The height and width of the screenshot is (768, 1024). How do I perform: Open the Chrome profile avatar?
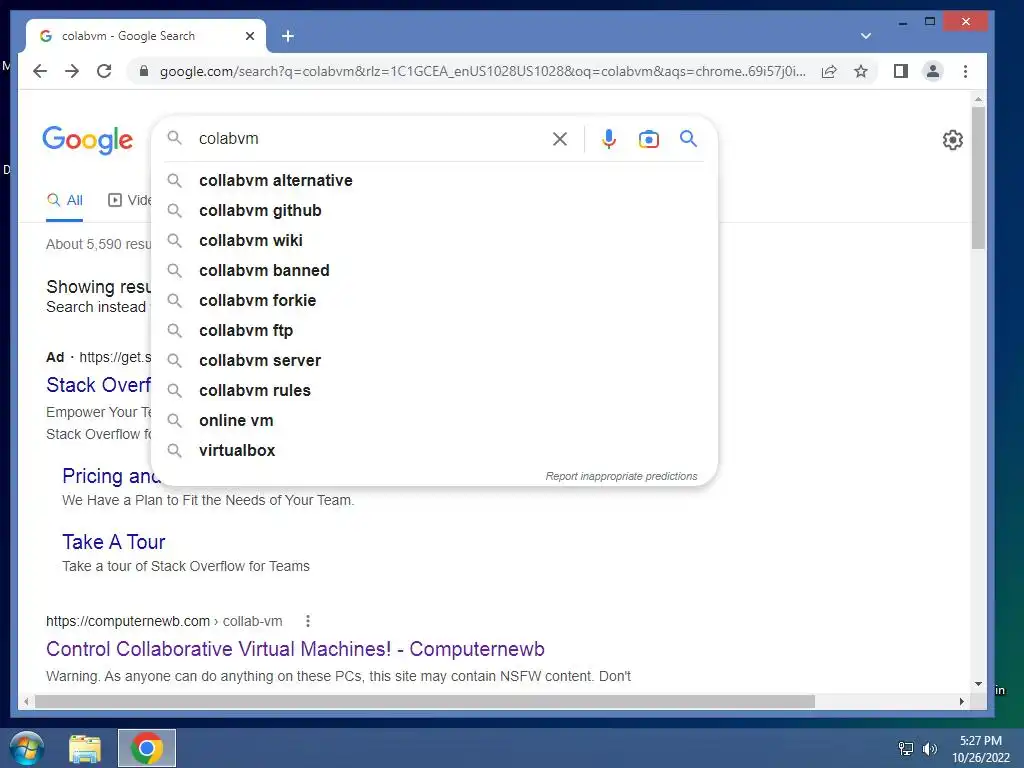tap(933, 71)
